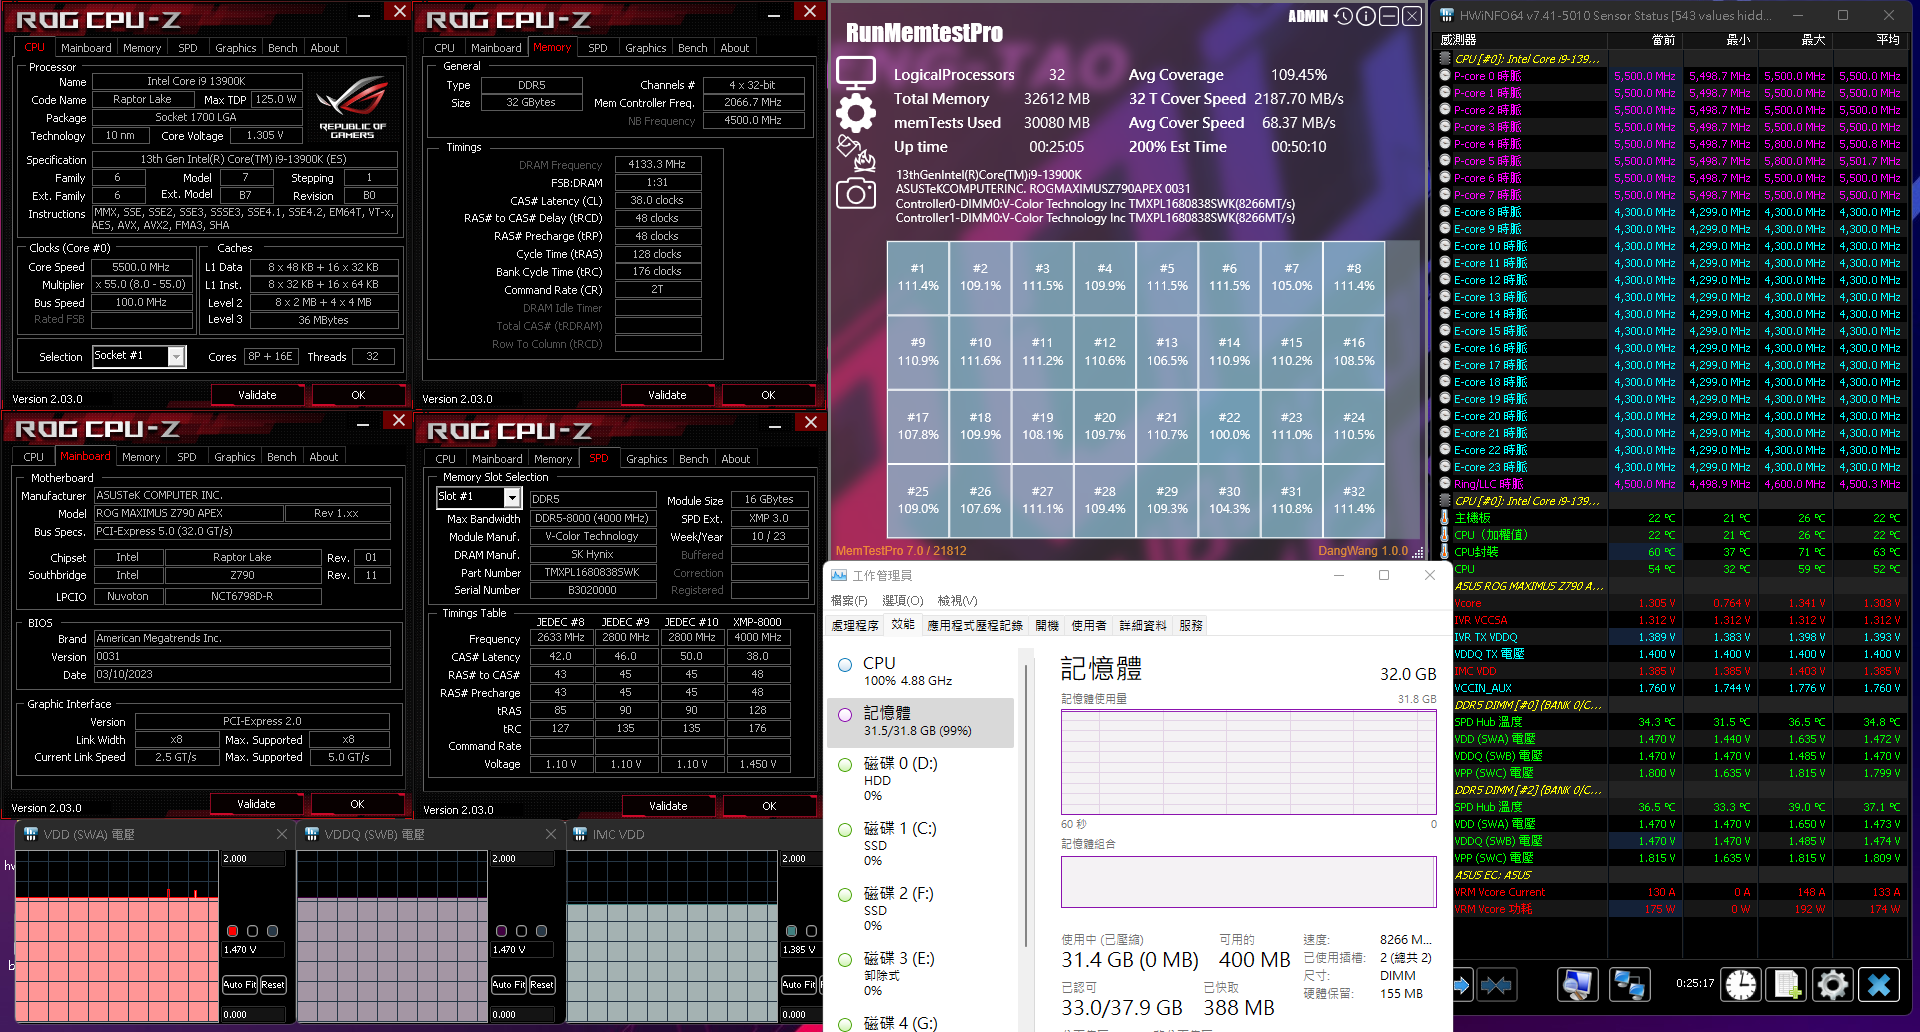Click Auto Fit in VDD (SWA) graph
The image size is (1920, 1032).
point(240,985)
